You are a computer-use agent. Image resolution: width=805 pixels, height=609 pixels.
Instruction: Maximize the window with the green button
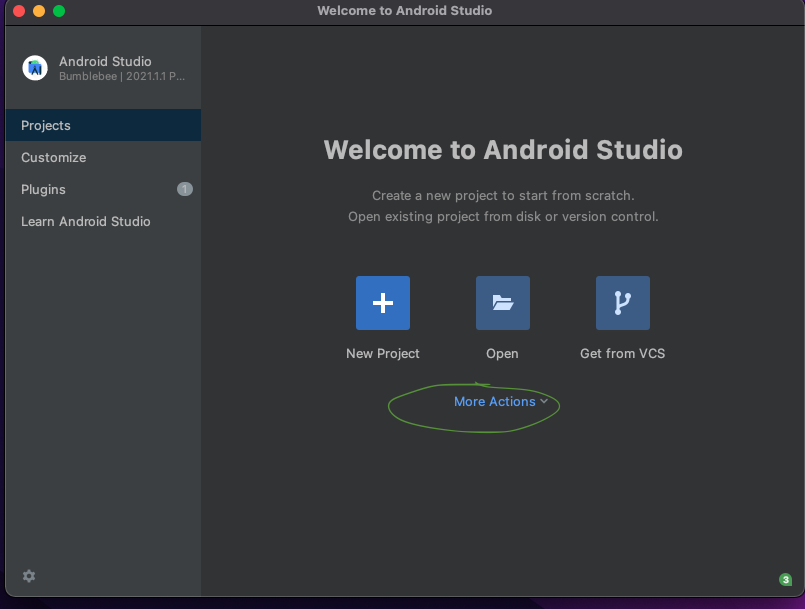coord(59,11)
